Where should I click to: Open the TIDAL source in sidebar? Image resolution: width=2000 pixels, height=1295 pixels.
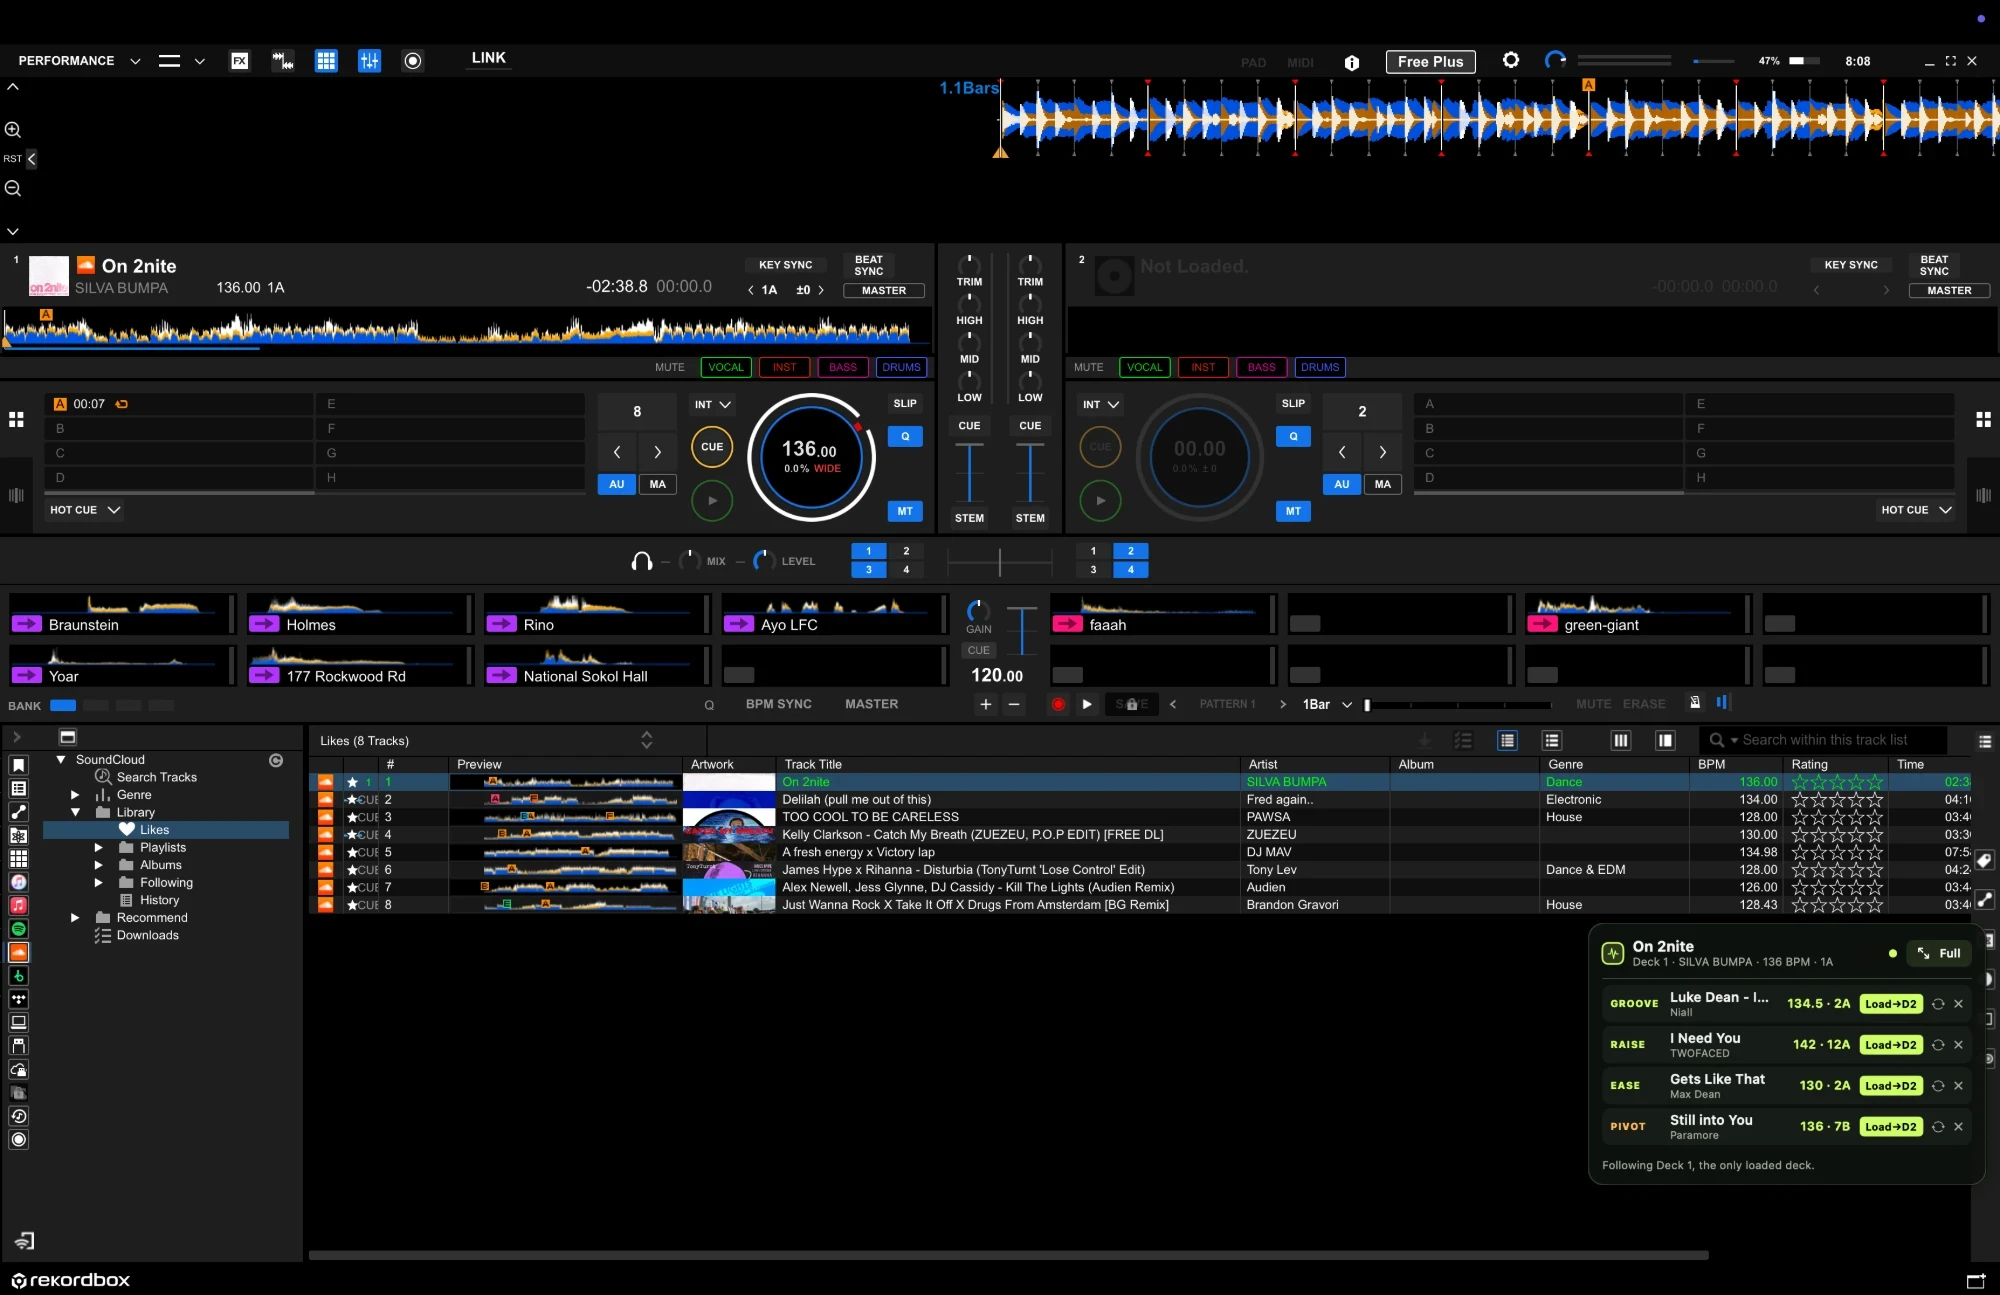point(18,999)
